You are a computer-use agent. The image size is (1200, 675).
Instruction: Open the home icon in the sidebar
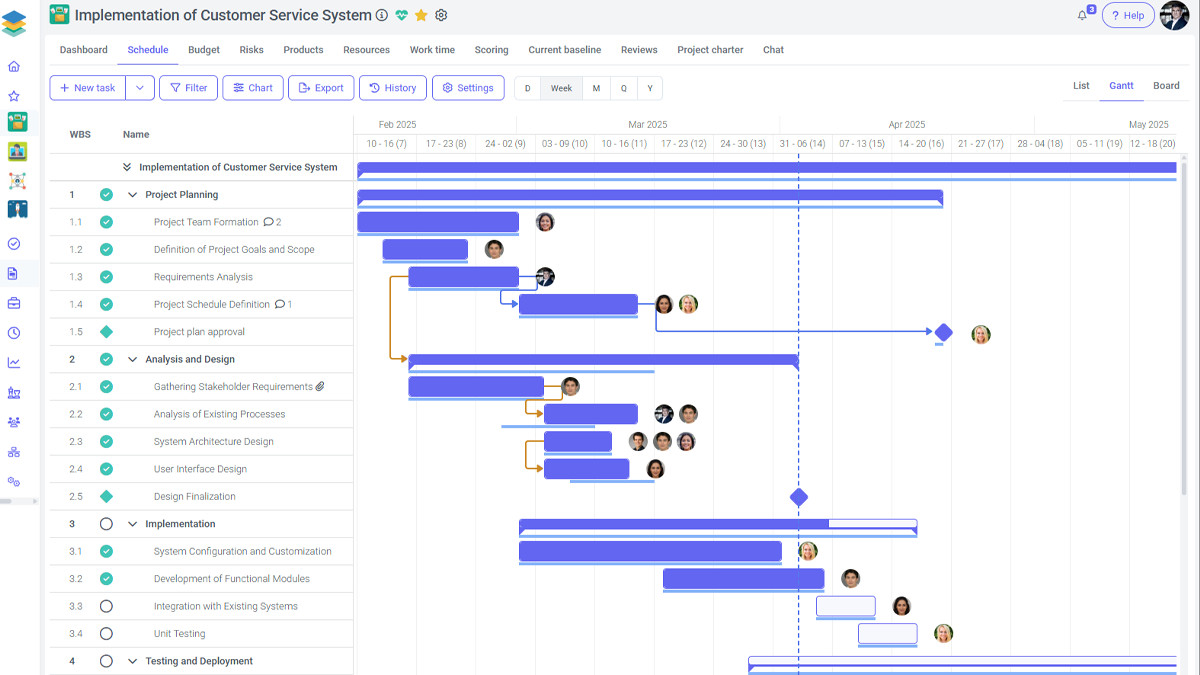[x=14, y=67]
